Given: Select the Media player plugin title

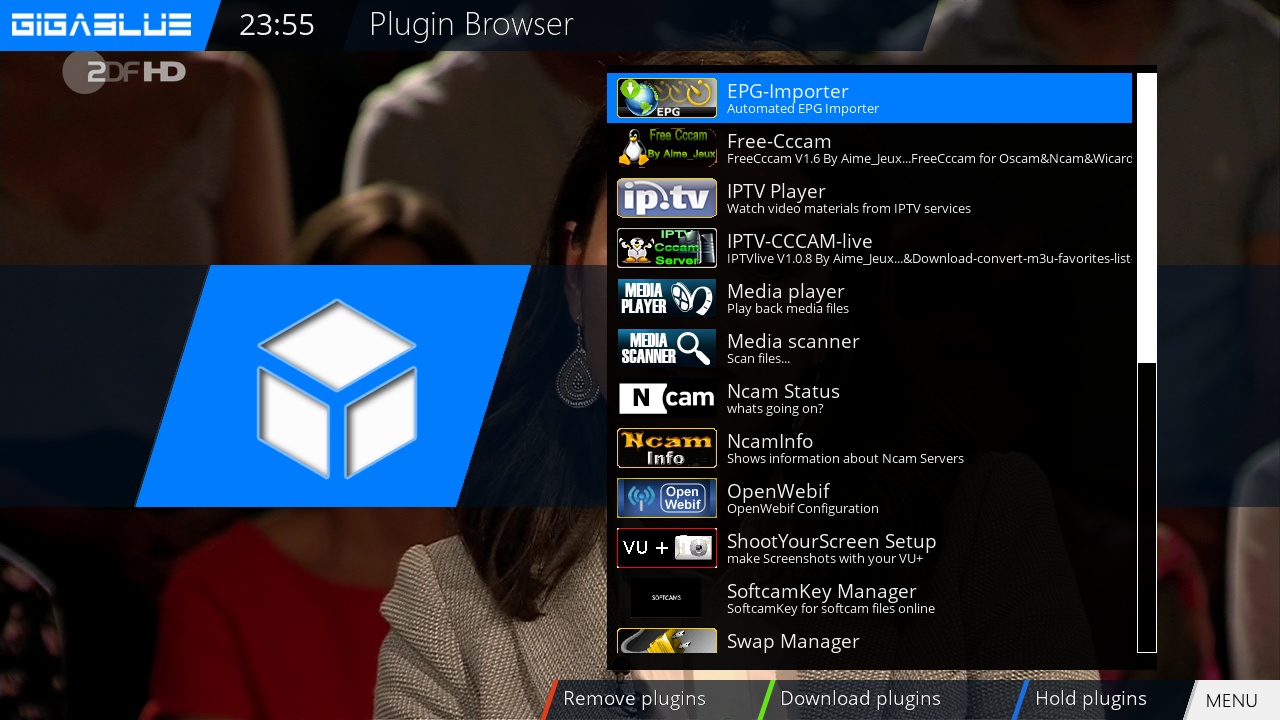Looking at the screenshot, I should (786, 291).
